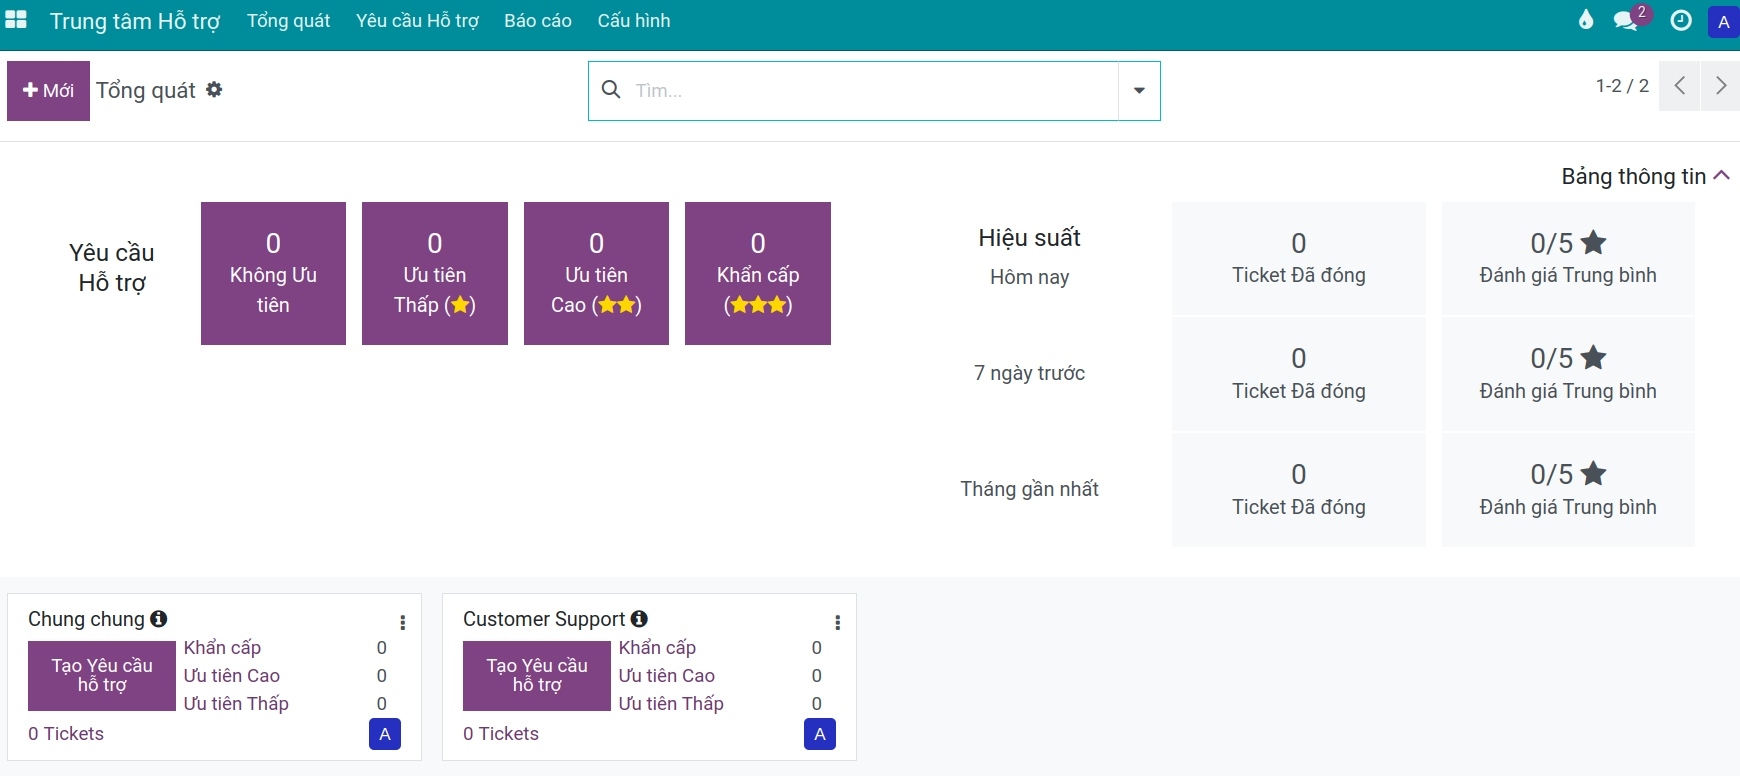Click the info icon next to Customer Support
1740x776 pixels.
click(x=640, y=619)
